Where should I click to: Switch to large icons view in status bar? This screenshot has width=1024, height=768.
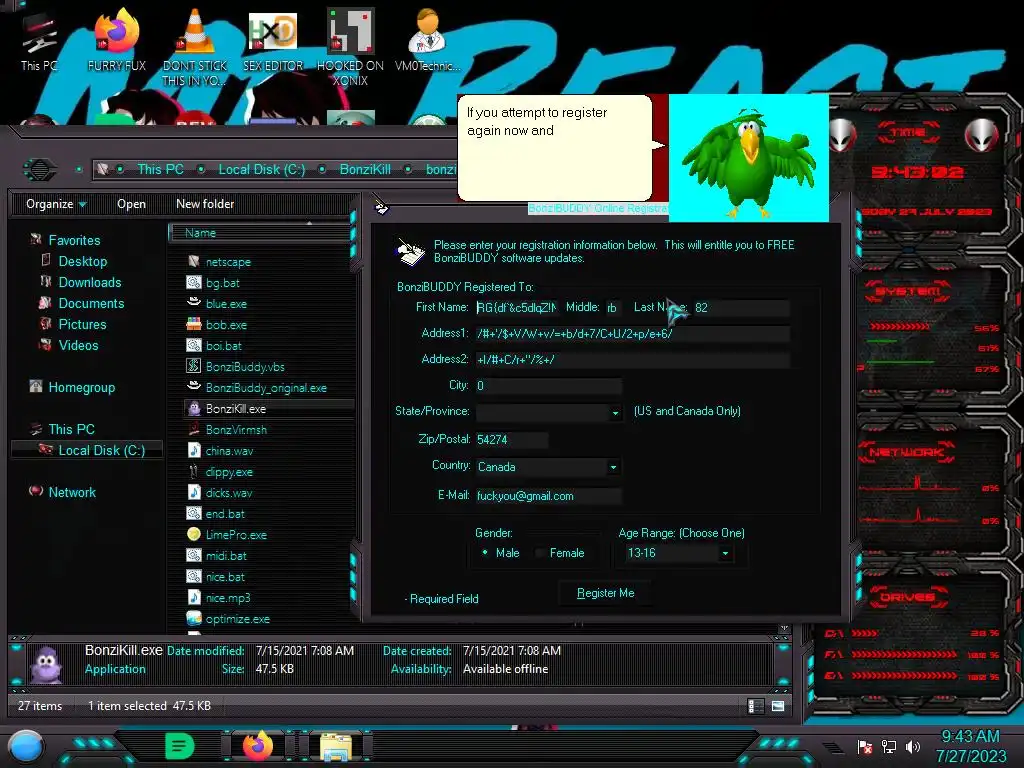[x=778, y=706]
